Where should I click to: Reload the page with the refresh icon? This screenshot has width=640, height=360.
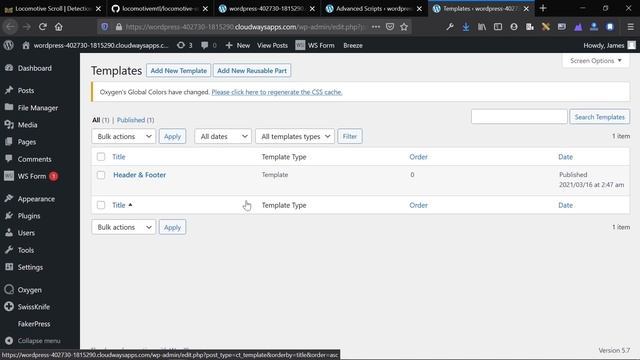[42, 27]
